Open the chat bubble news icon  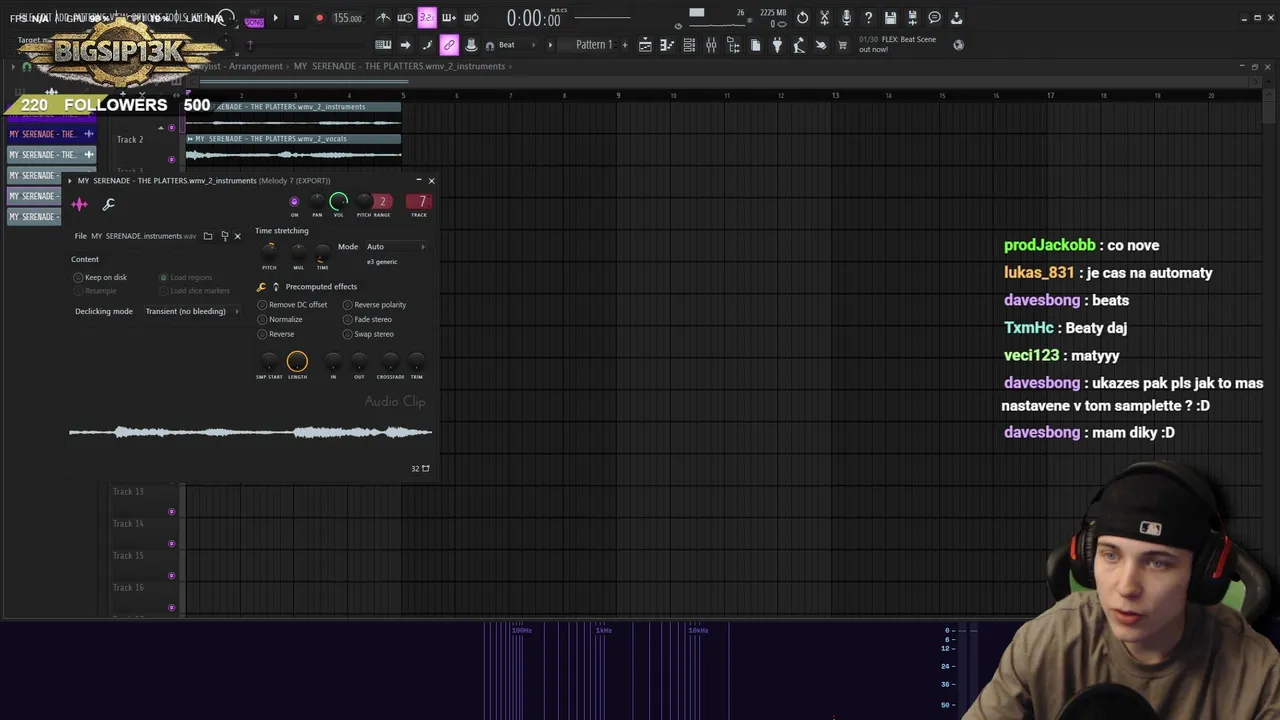tap(934, 18)
